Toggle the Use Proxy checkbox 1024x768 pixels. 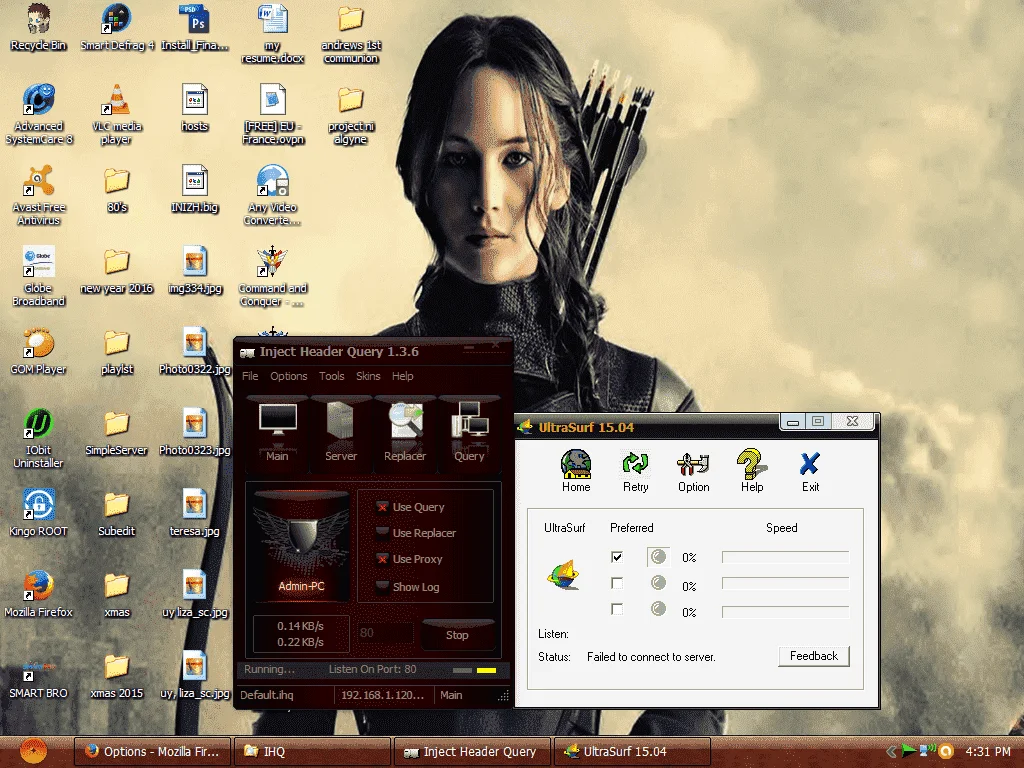coord(383,559)
